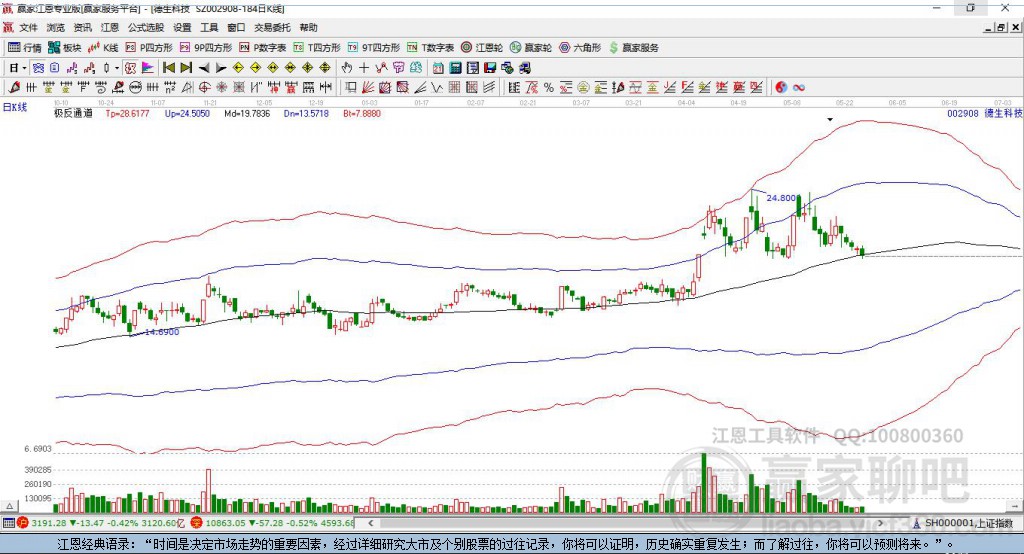Click the 002908 德生科技 stock label

click(984, 113)
